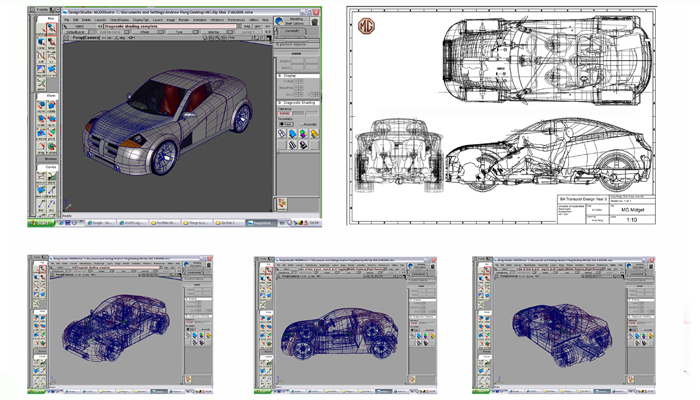Open the File menu in the main window

tap(66, 20)
